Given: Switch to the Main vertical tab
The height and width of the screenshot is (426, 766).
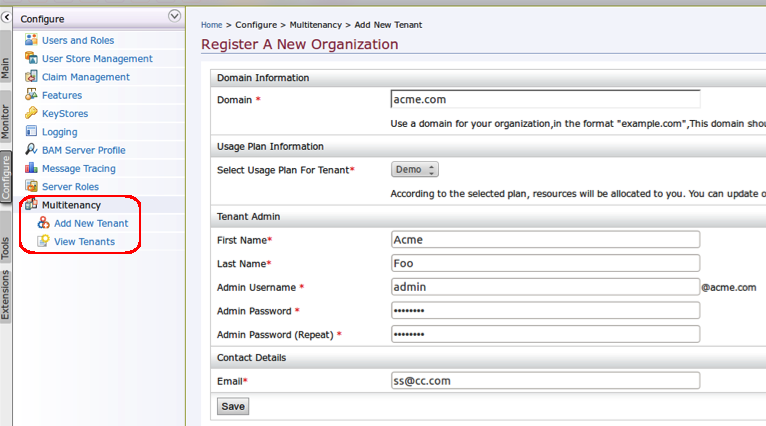Looking at the screenshot, I should (x=6, y=67).
